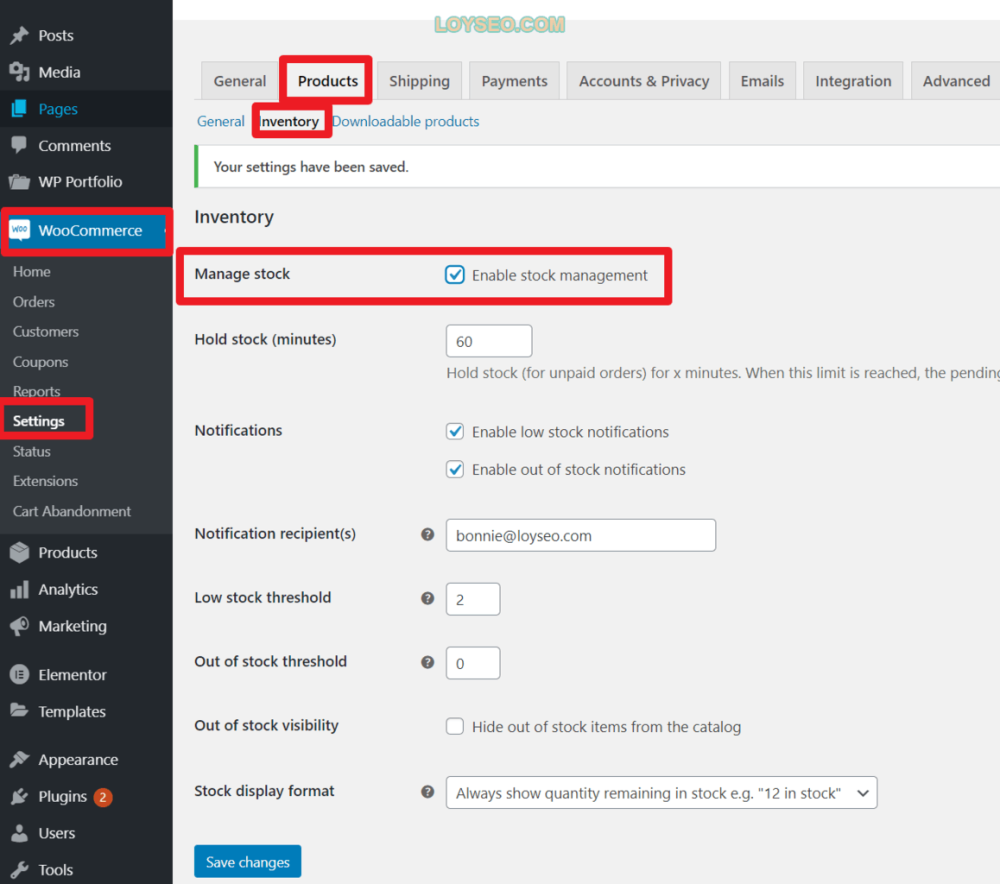Open the Analytics menu label
Viewport: 1000px width, 884px height.
(x=68, y=589)
